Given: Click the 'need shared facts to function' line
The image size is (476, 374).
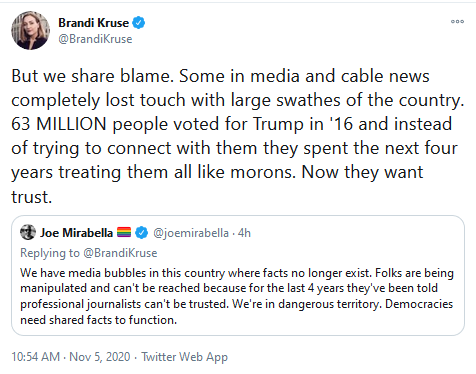Looking at the screenshot, I should click(x=99, y=320).
